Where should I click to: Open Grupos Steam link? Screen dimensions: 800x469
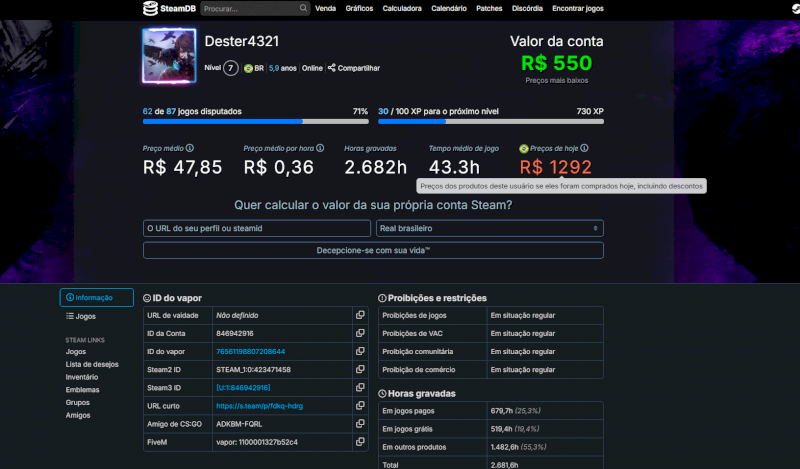[78, 403]
